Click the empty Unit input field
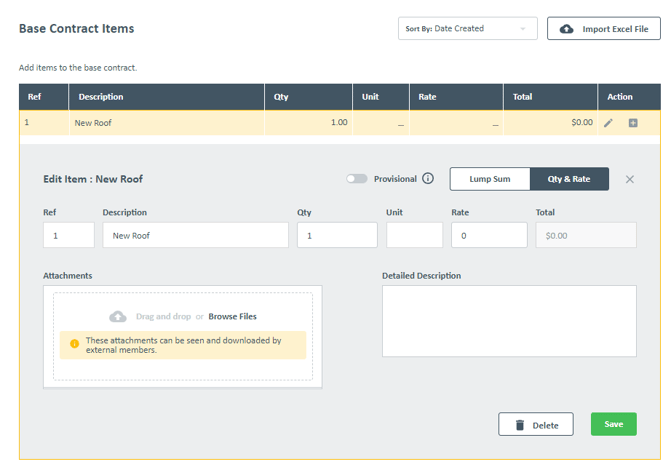Viewport: 671px width, 467px height. pos(415,235)
